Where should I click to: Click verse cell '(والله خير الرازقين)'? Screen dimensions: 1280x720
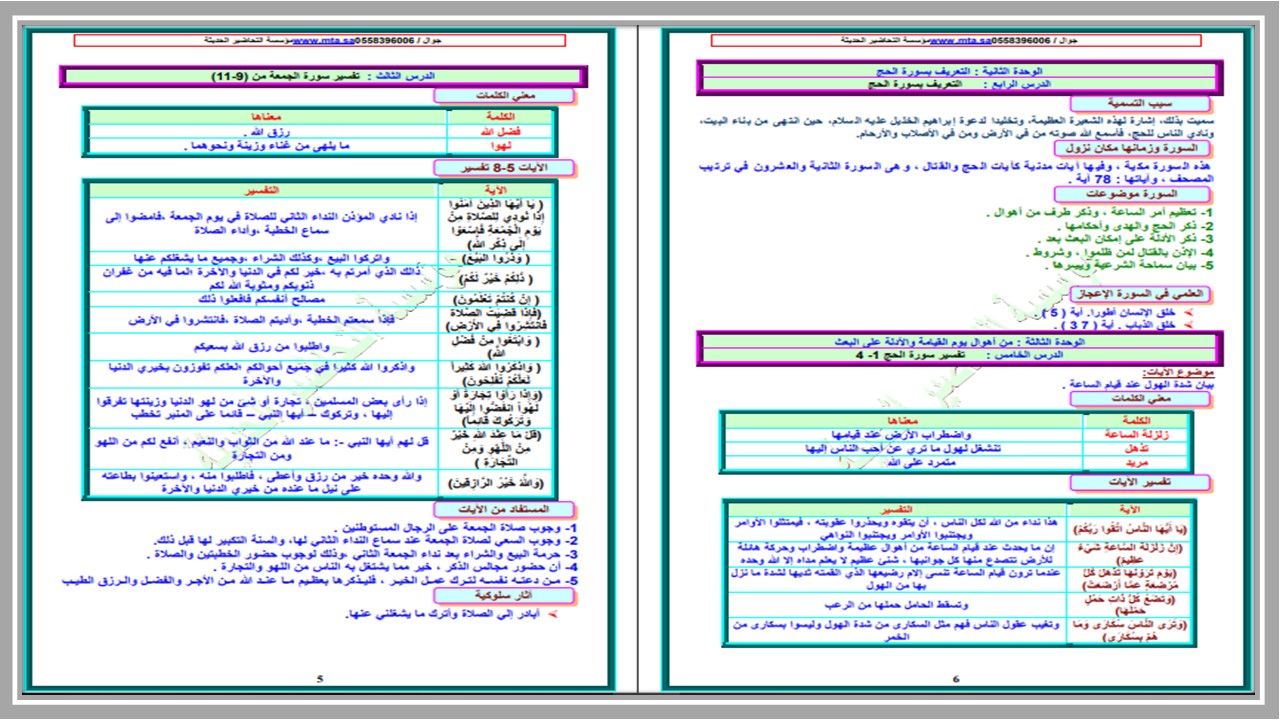[495, 482]
